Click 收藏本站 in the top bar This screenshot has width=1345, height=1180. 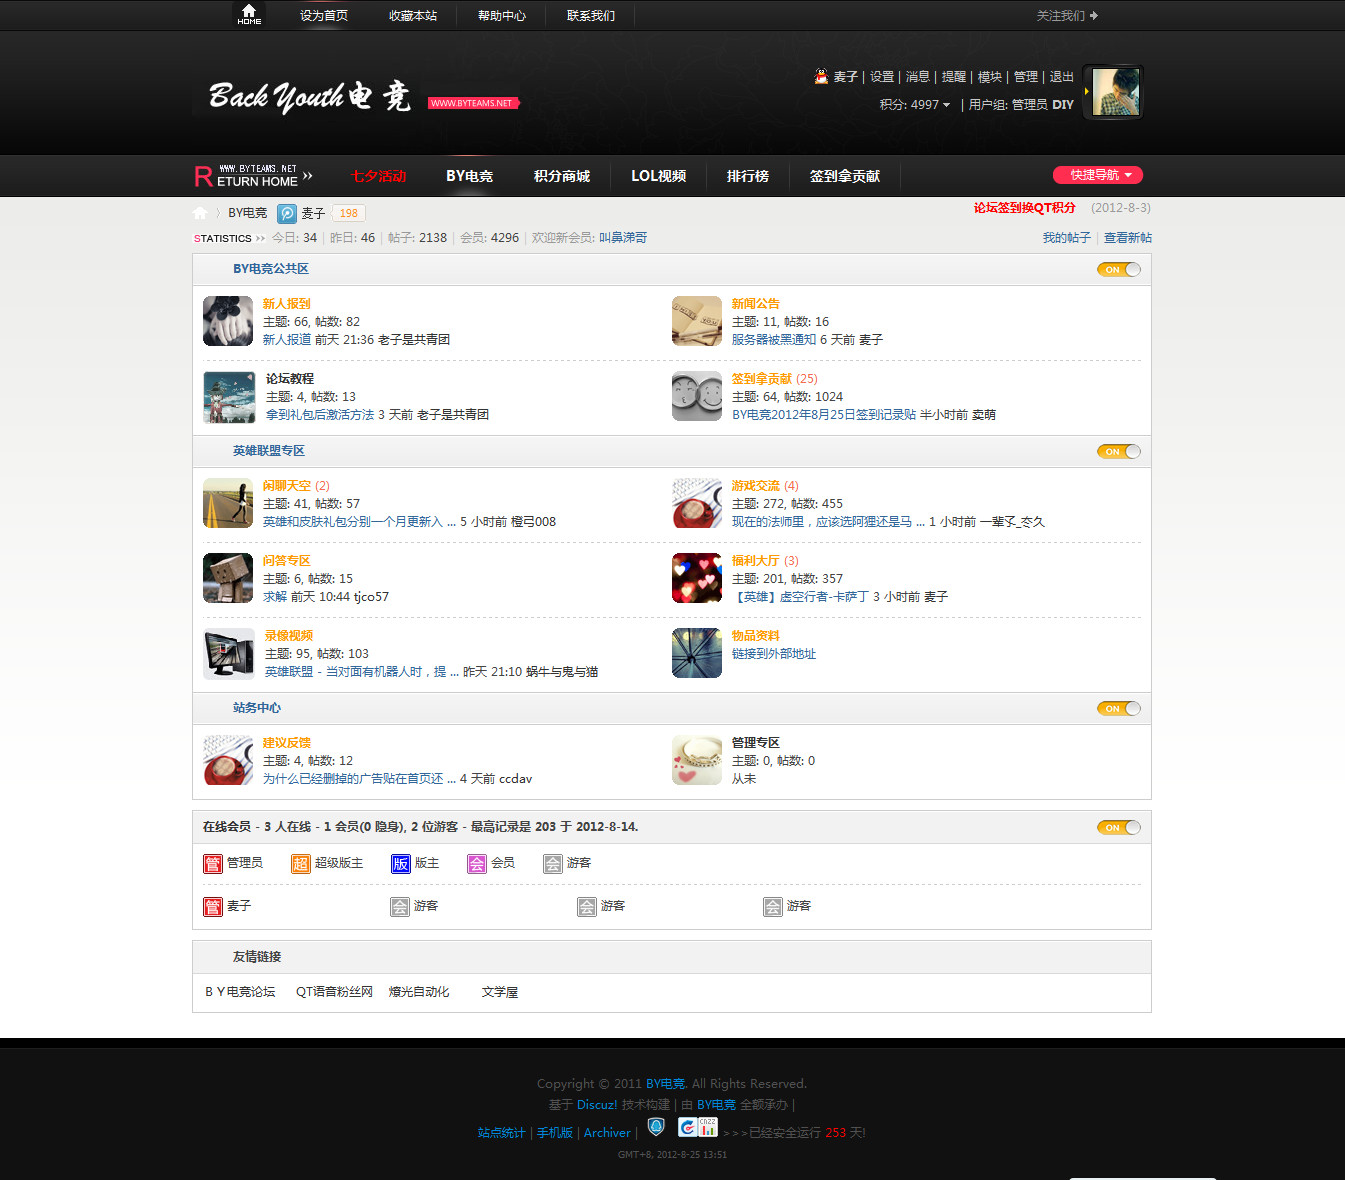coord(413,15)
